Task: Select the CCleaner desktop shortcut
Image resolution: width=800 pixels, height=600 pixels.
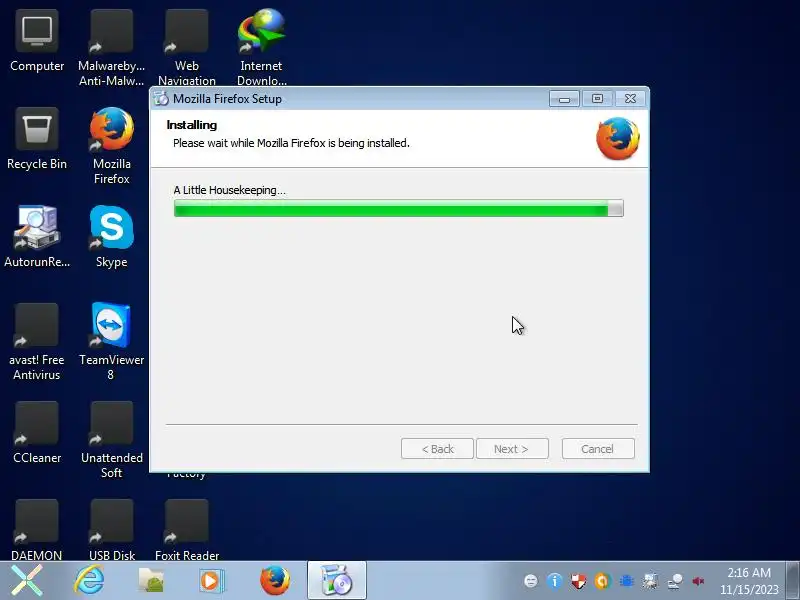Action: point(37,433)
